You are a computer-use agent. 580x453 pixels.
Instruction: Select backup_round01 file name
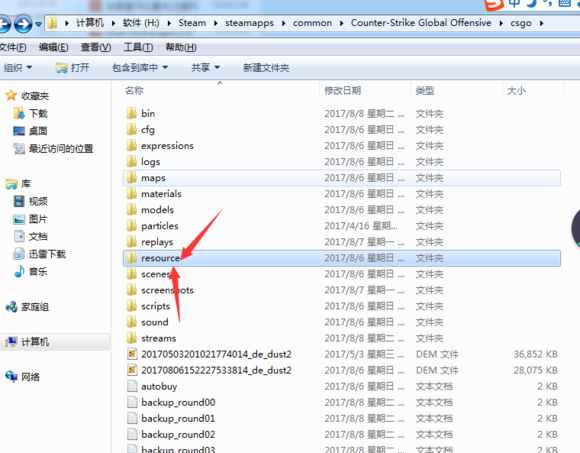click(178, 418)
